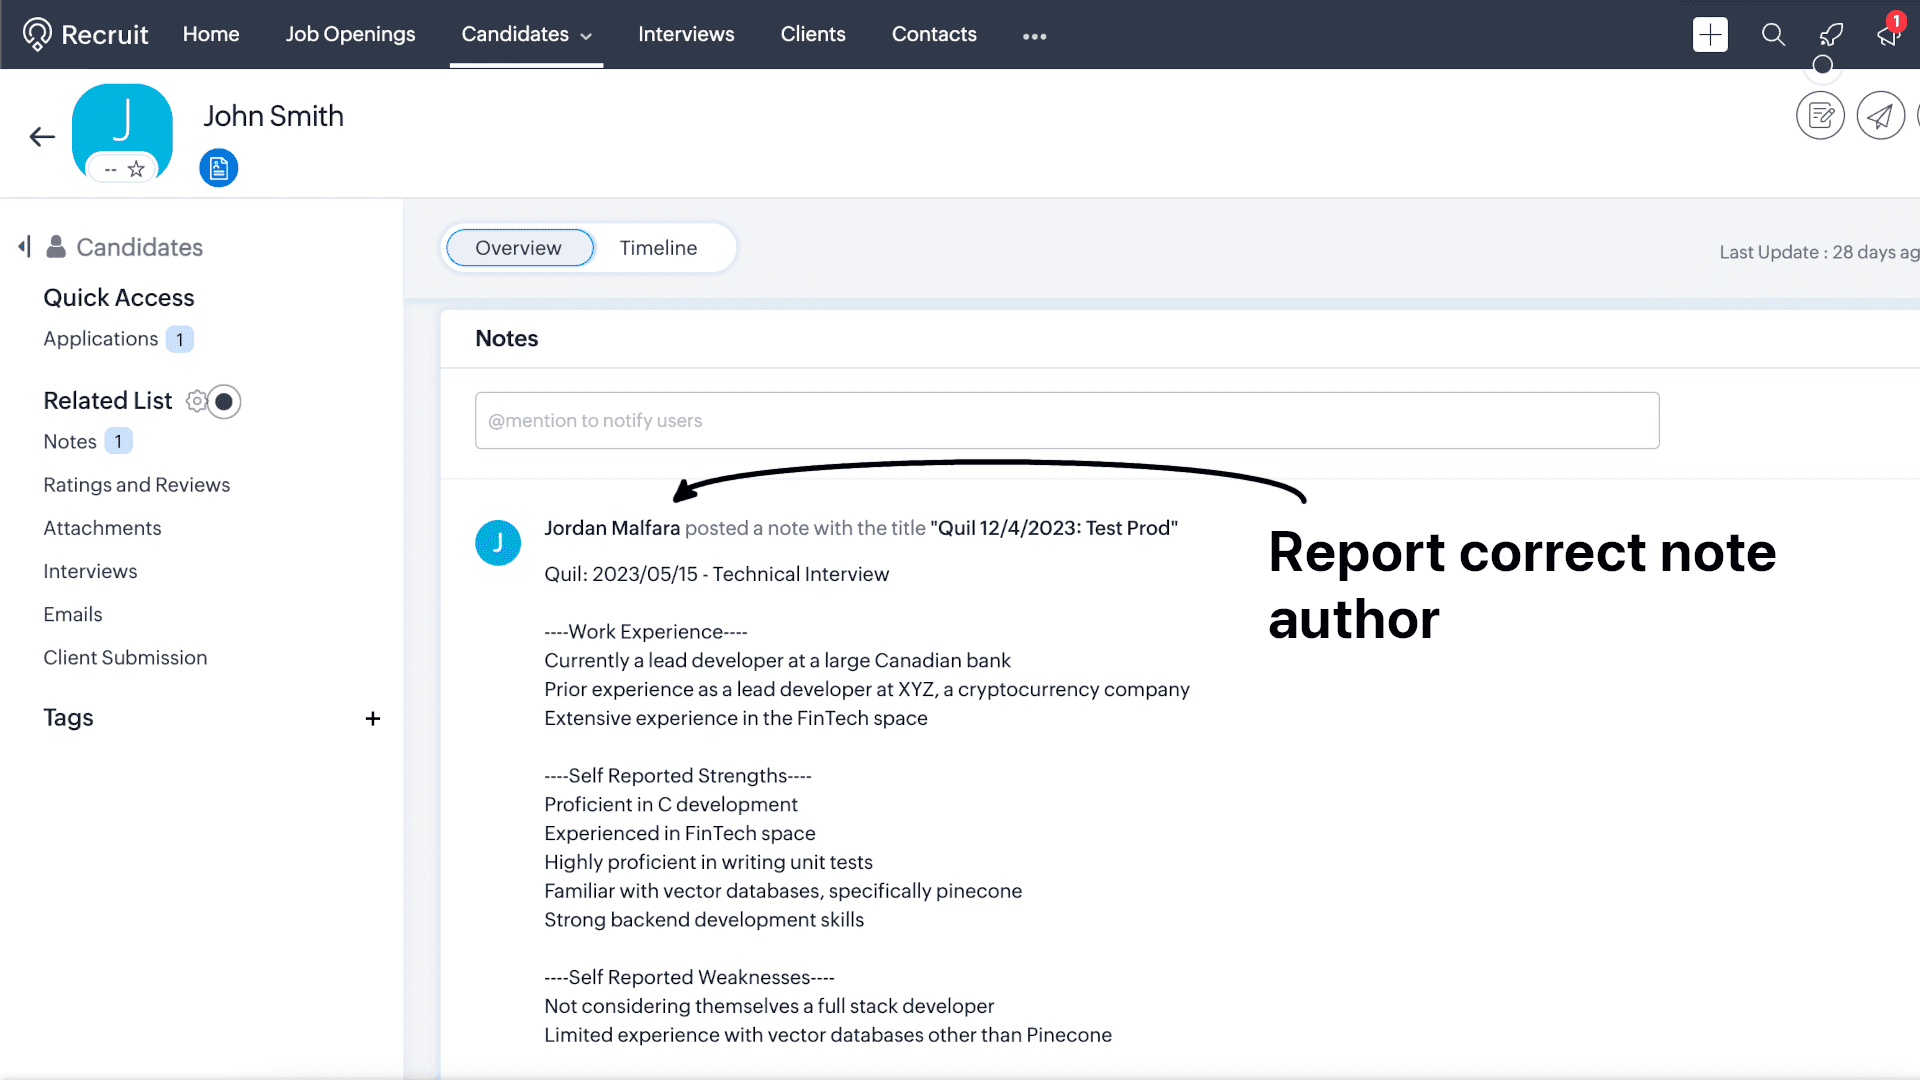This screenshot has width=1920, height=1080.
Task: Click the edit note icon near the top right
Action: pos(1820,115)
